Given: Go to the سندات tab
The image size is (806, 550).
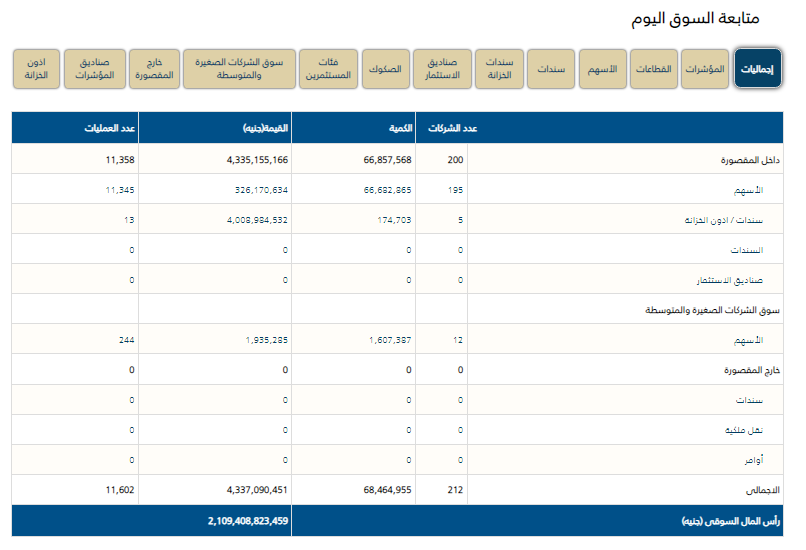Looking at the screenshot, I should (550, 68).
